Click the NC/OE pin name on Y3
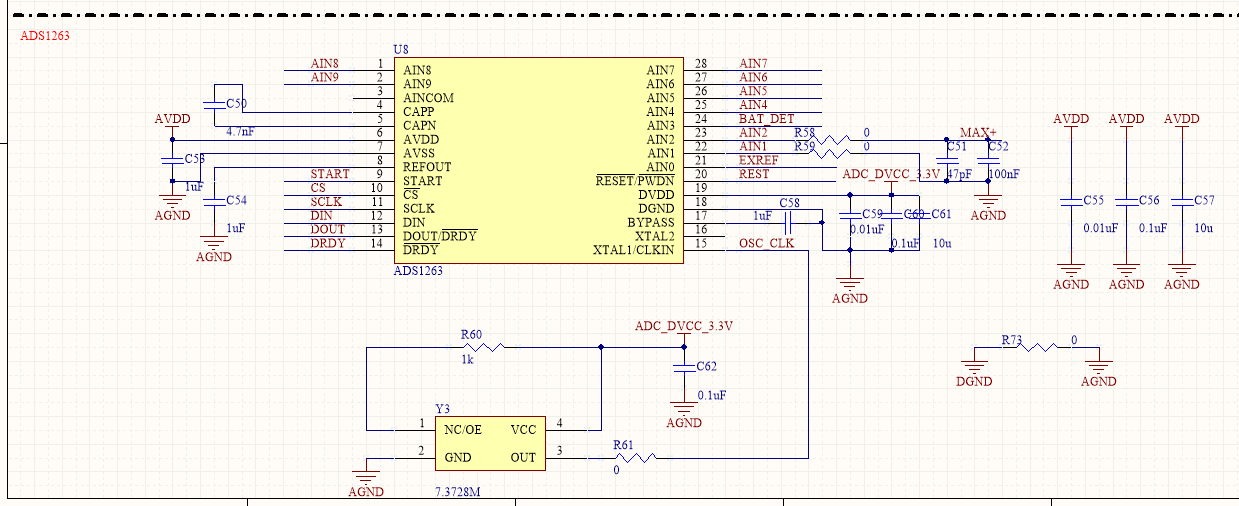 [x=463, y=430]
